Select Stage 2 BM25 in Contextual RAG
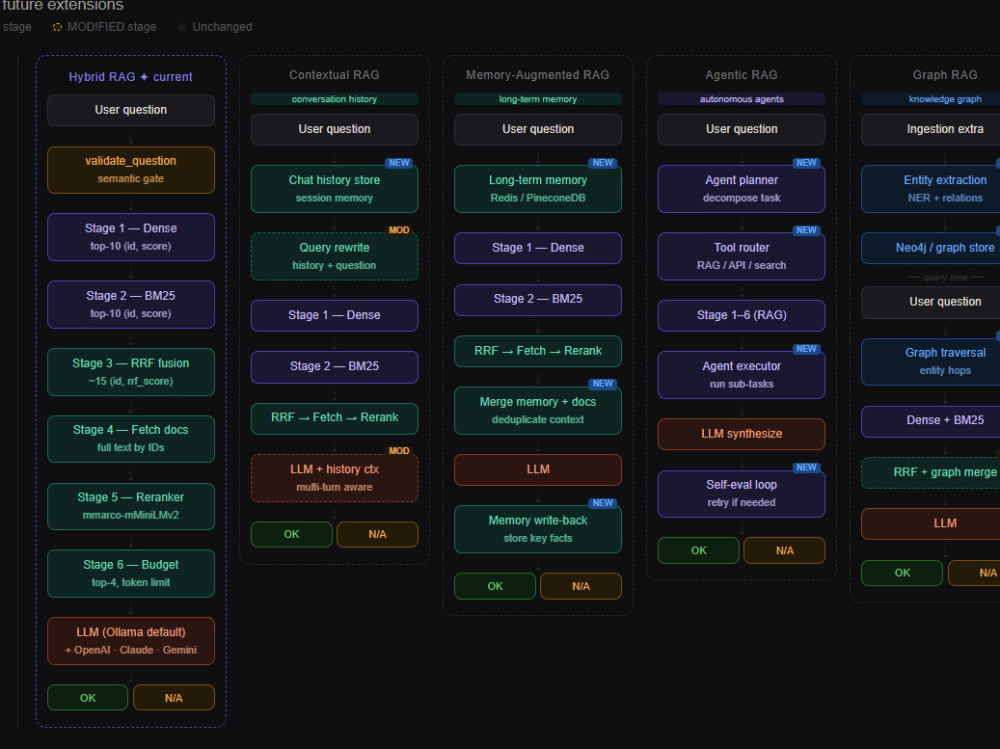The width and height of the screenshot is (1000, 749). pyautogui.click(x=334, y=366)
